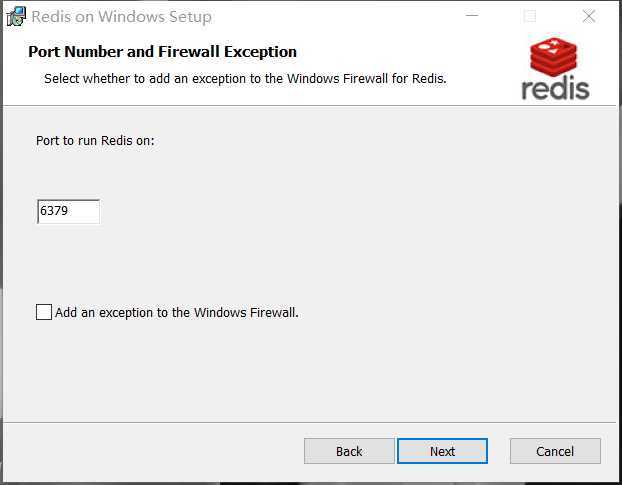Click the installer icon in title bar
The height and width of the screenshot is (485, 622).
(x=16, y=17)
